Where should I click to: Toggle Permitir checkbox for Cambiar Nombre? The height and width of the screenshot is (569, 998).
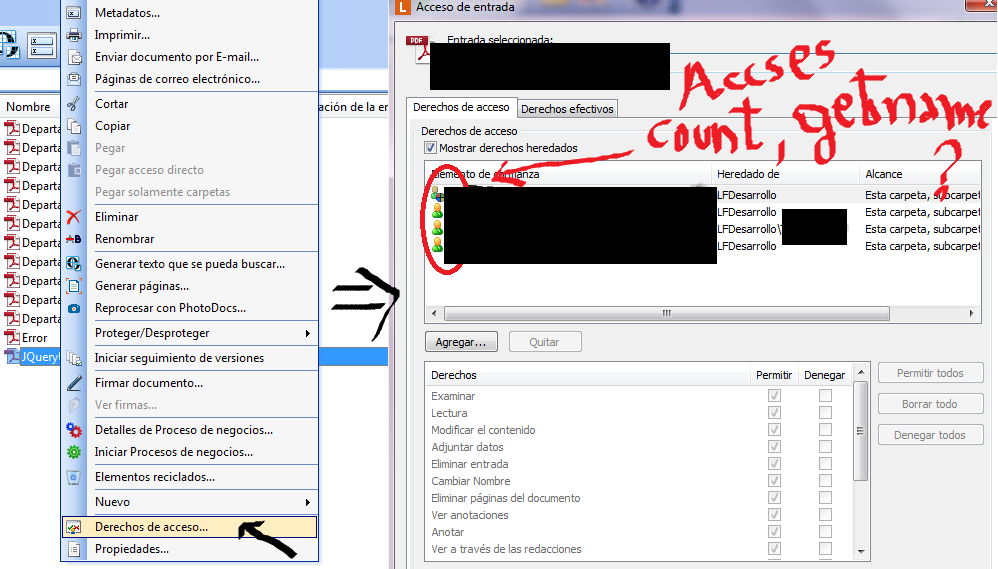[x=774, y=481]
